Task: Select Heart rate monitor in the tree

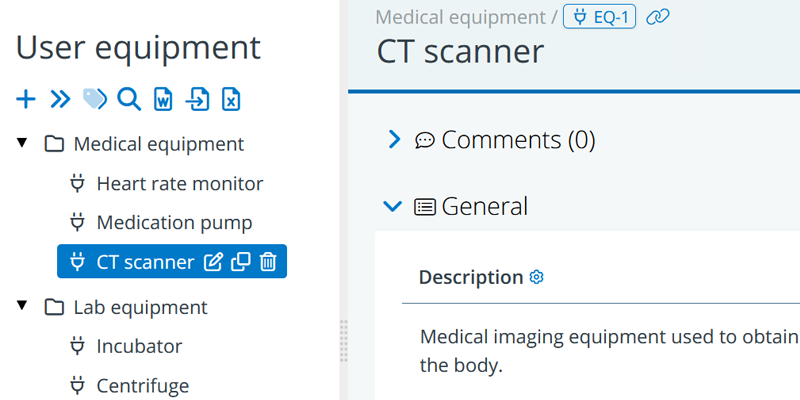Action: pos(179,184)
